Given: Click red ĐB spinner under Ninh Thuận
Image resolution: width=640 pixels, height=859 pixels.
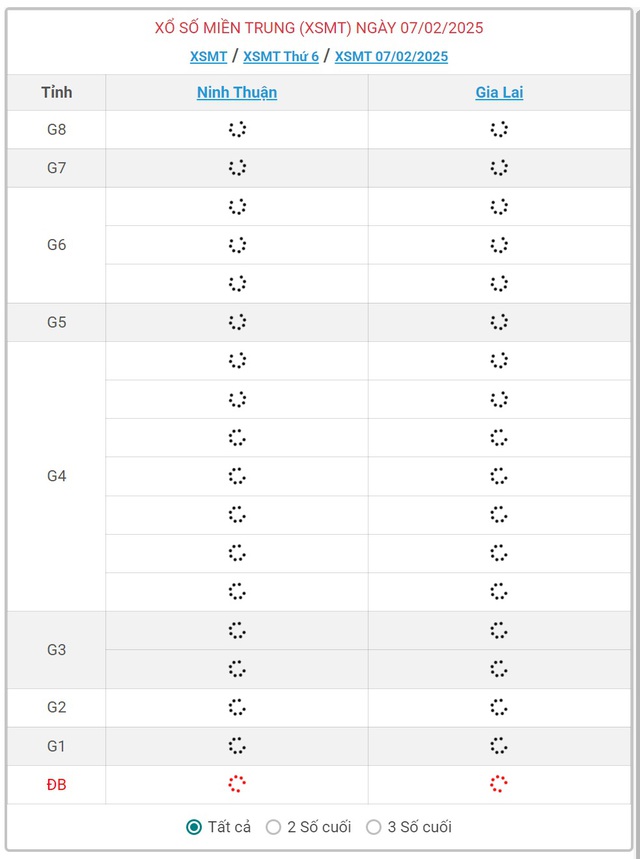Looking at the screenshot, I should coord(237,784).
